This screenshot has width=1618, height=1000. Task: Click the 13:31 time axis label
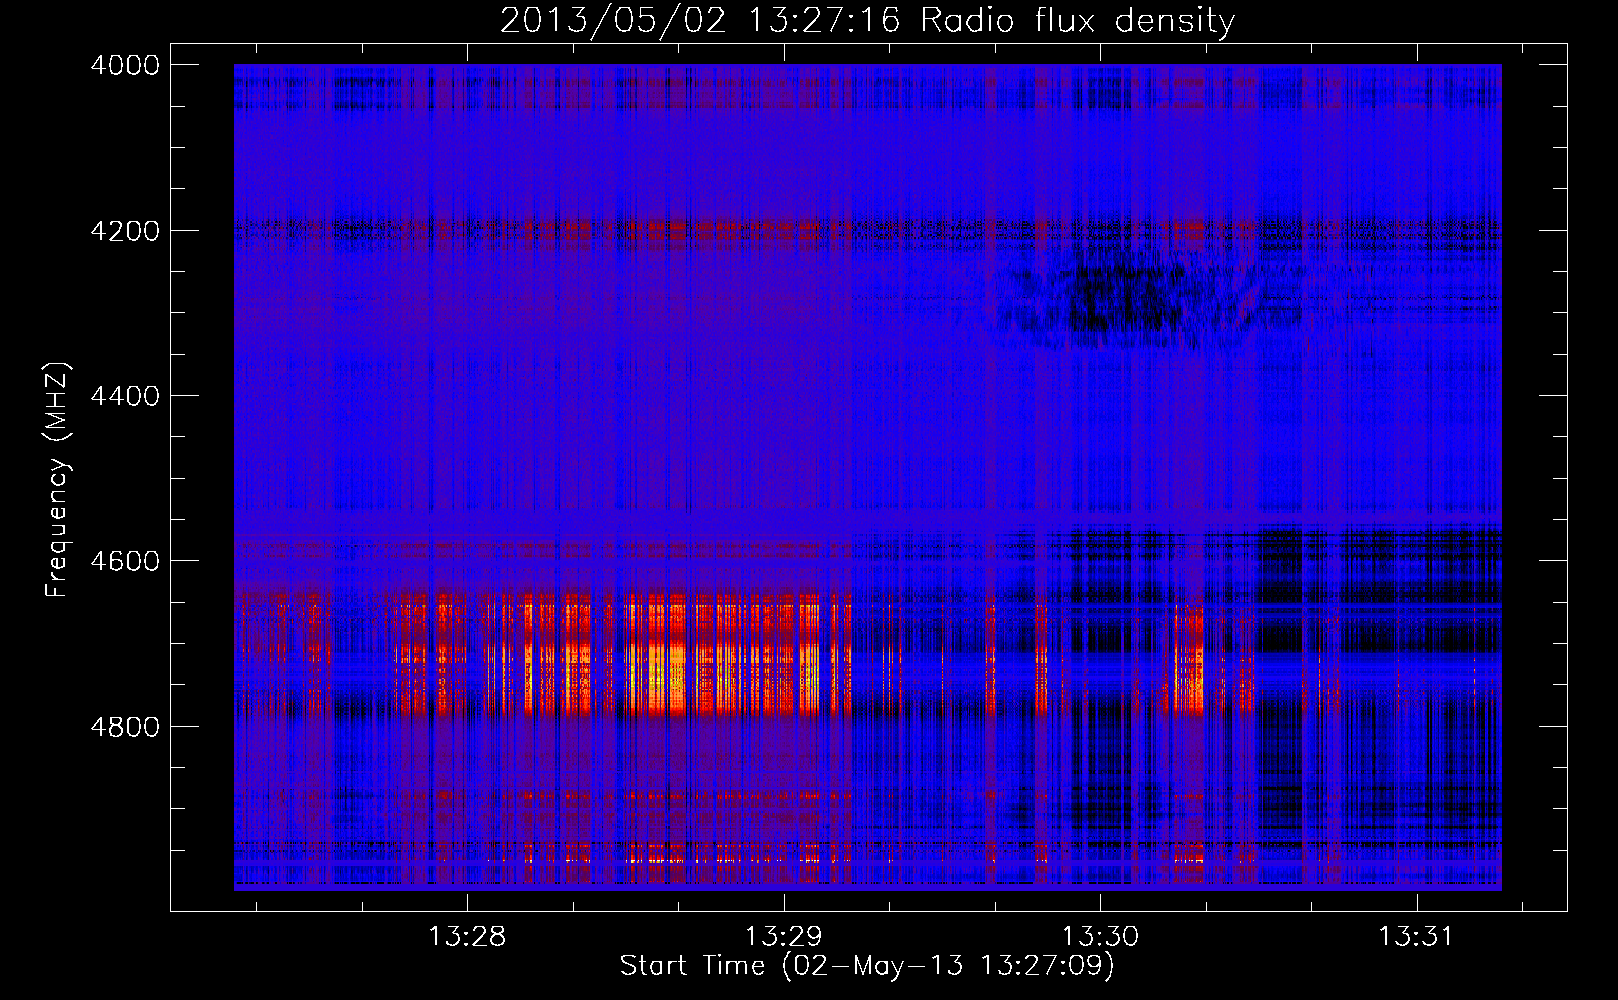coord(1416,936)
